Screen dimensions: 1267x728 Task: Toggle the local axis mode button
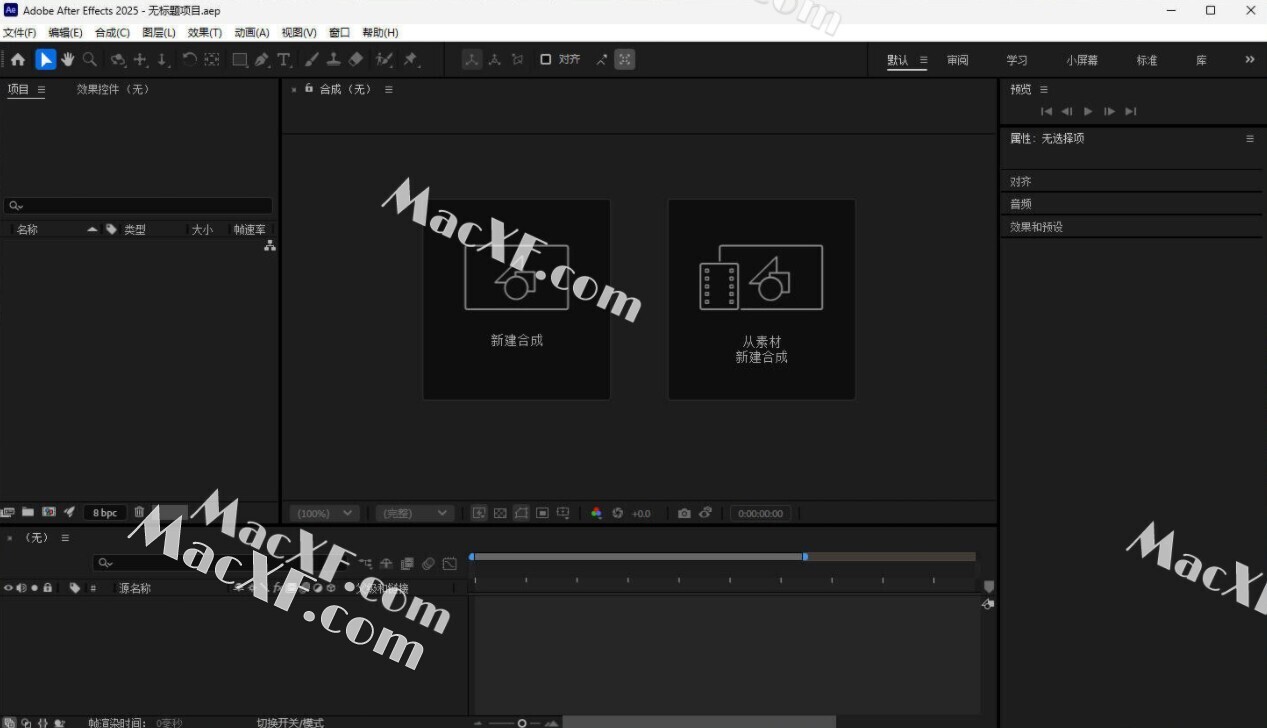point(471,60)
